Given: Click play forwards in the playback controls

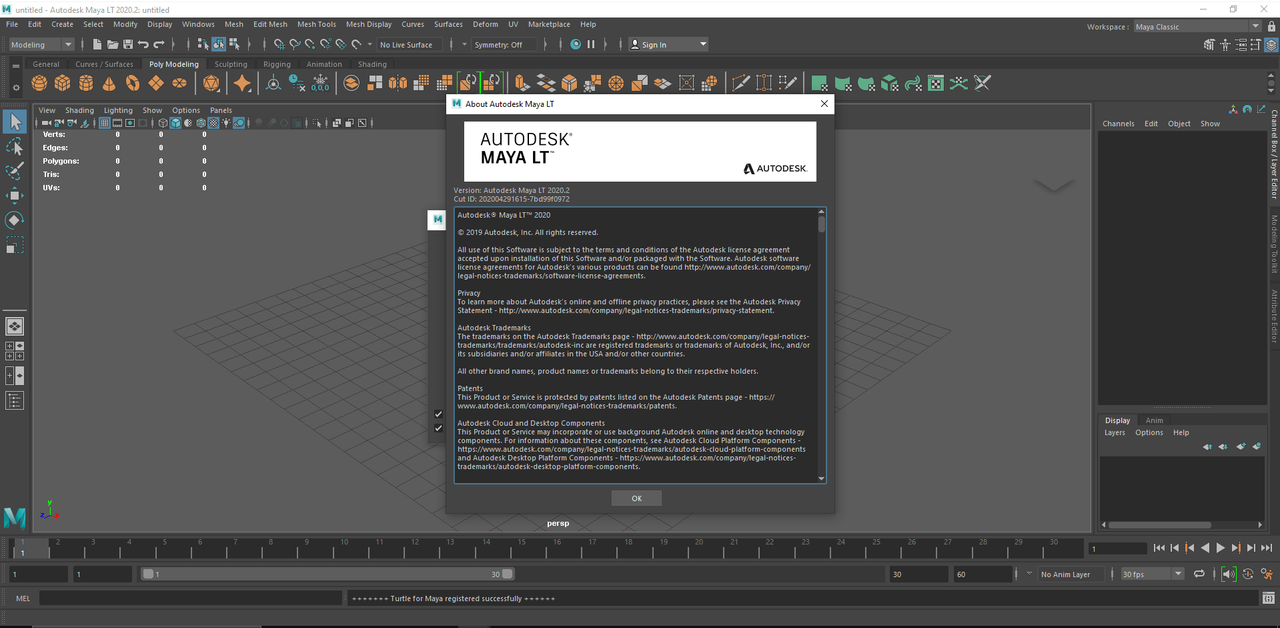Looking at the screenshot, I should point(1220,548).
